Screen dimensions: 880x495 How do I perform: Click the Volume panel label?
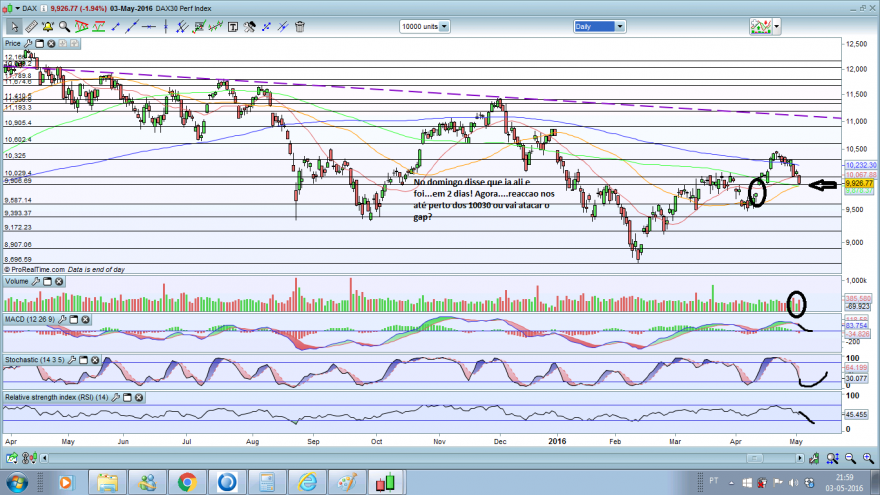tap(16, 281)
